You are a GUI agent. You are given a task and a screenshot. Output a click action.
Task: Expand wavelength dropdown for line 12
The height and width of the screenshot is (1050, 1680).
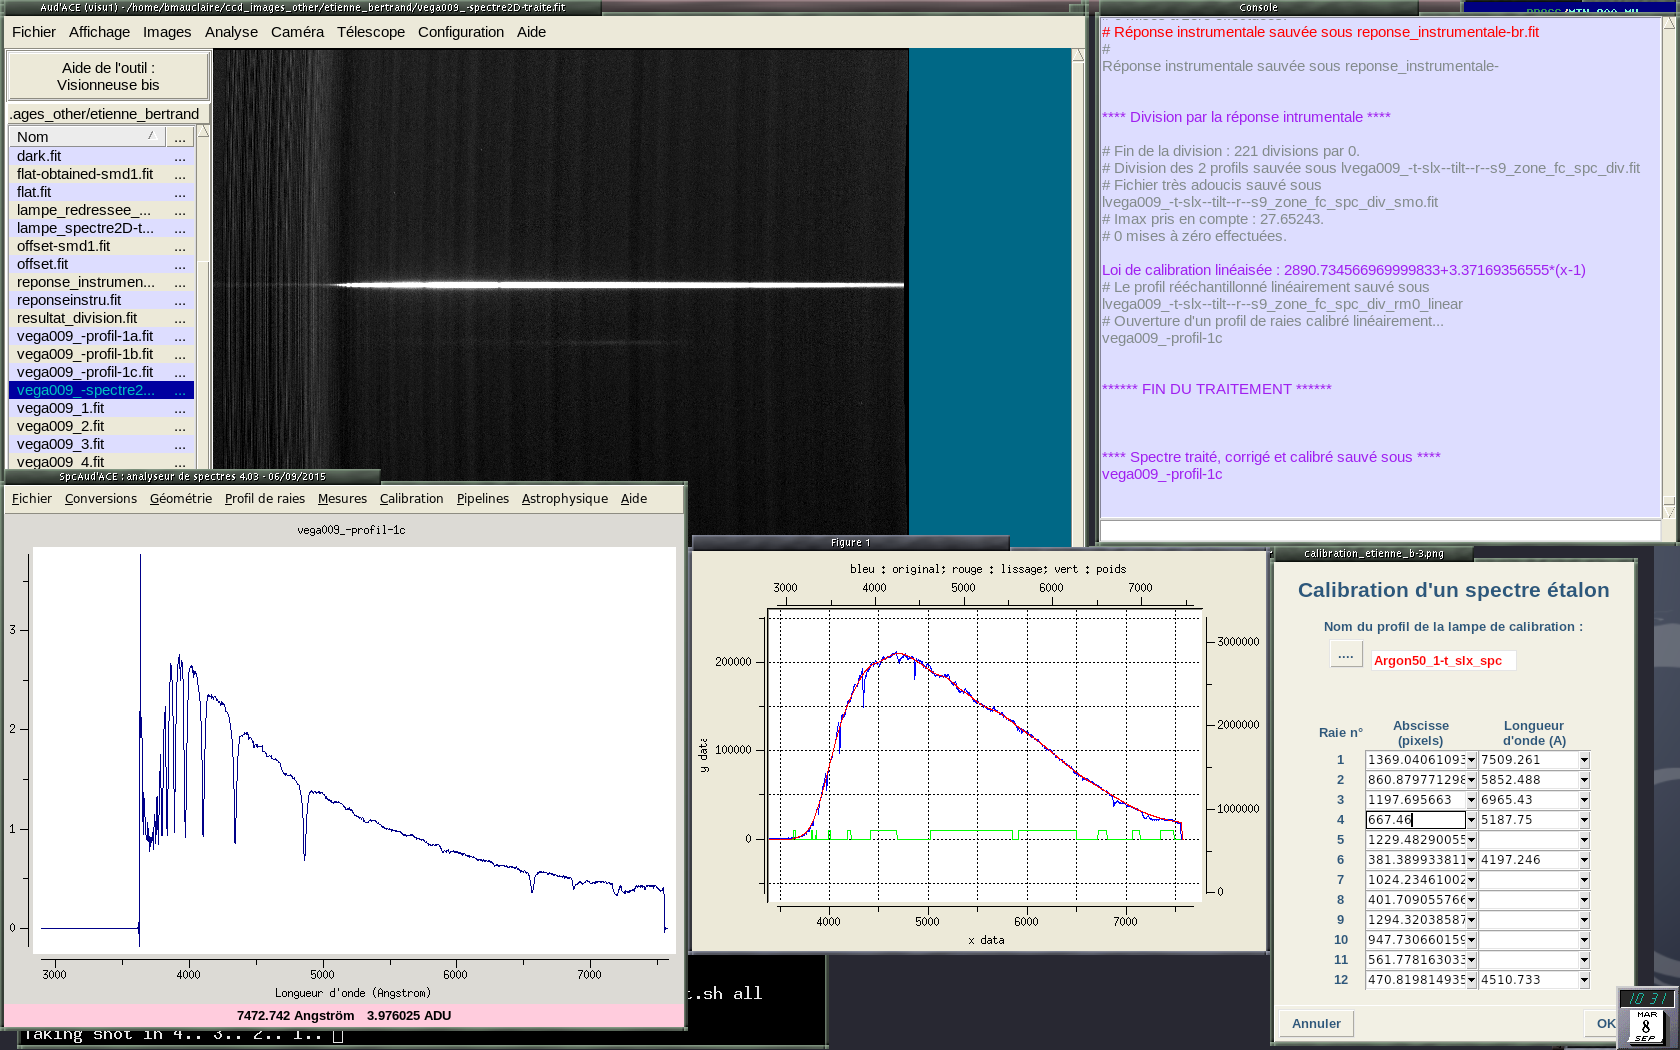(1584, 980)
